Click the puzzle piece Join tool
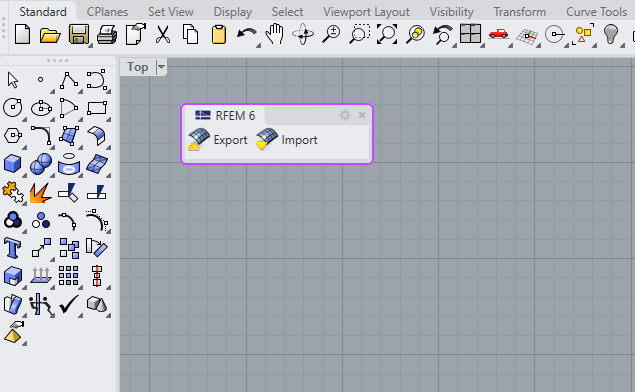This screenshot has height=392, width=635. click(x=13, y=192)
